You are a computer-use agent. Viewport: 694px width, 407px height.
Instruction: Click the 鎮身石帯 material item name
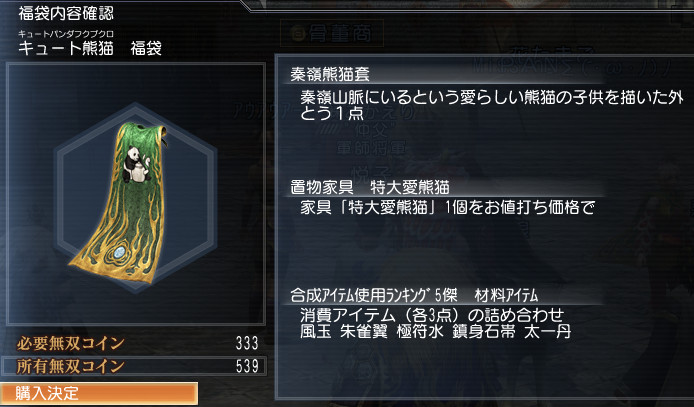(x=483, y=331)
